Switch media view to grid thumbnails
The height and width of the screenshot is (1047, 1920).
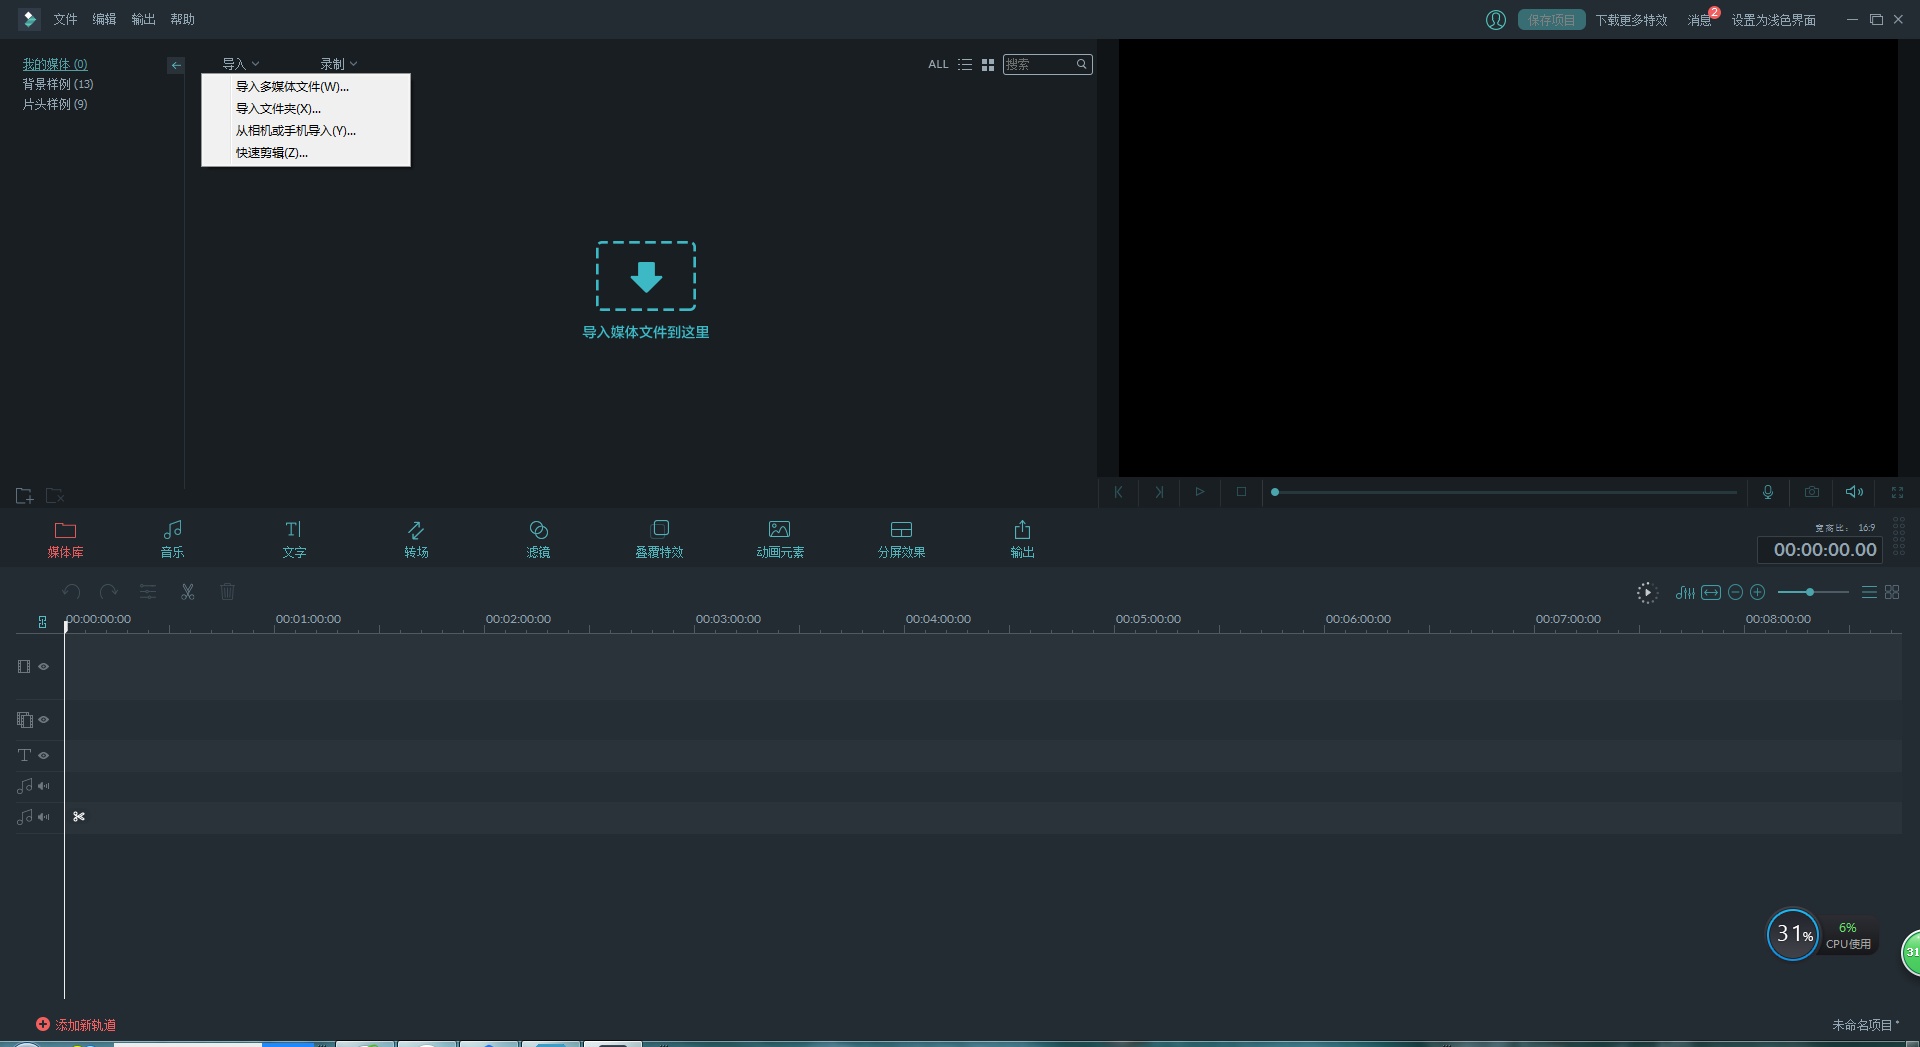point(988,64)
